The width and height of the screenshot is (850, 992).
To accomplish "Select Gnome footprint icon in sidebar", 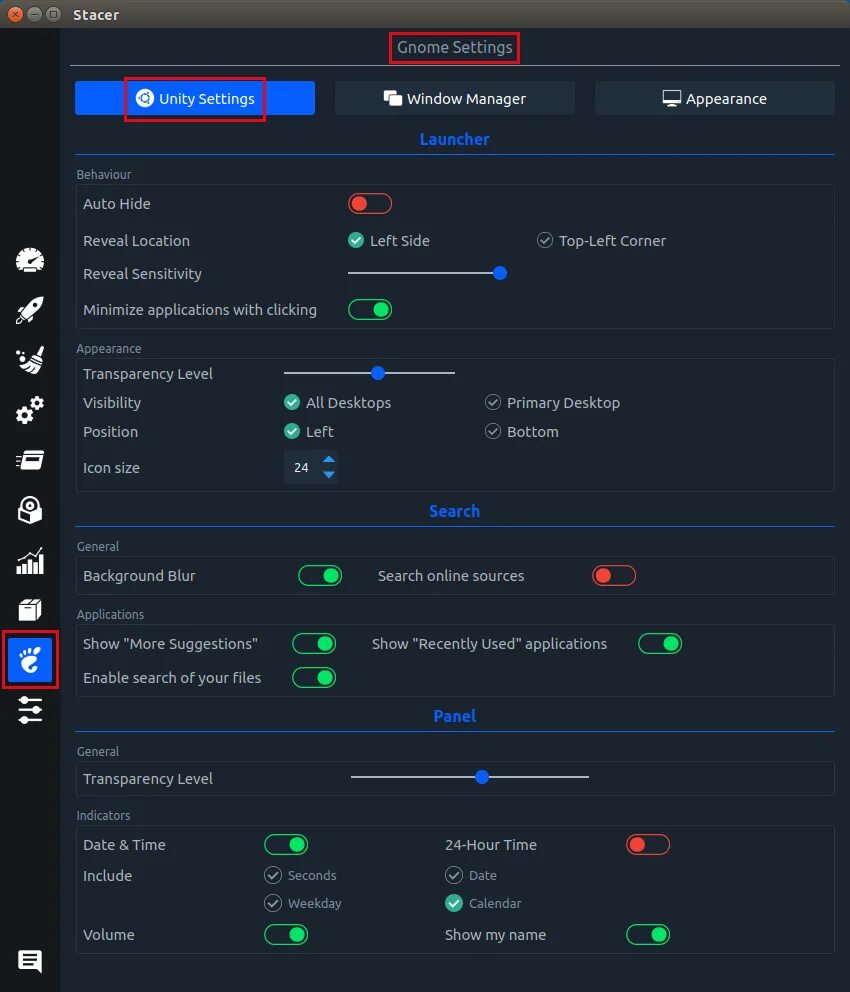I will click(30, 660).
